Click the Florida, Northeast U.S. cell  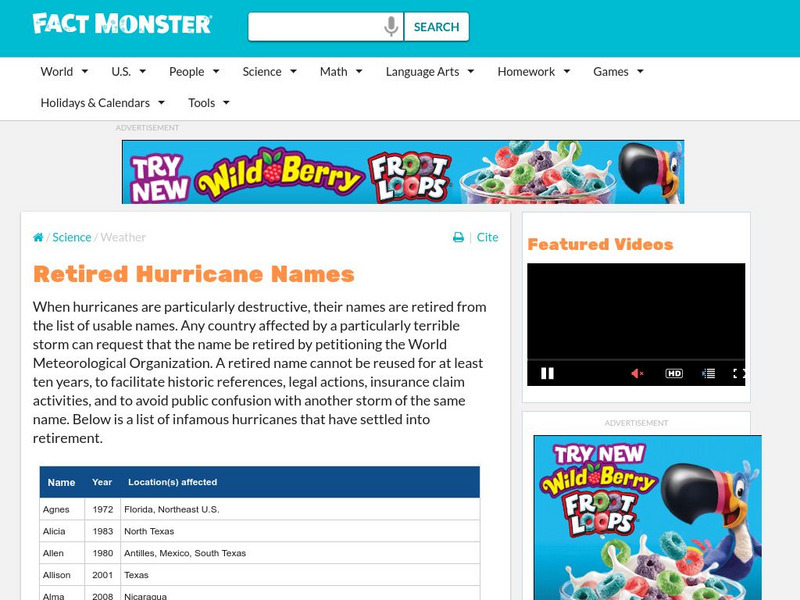click(x=300, y=509)
